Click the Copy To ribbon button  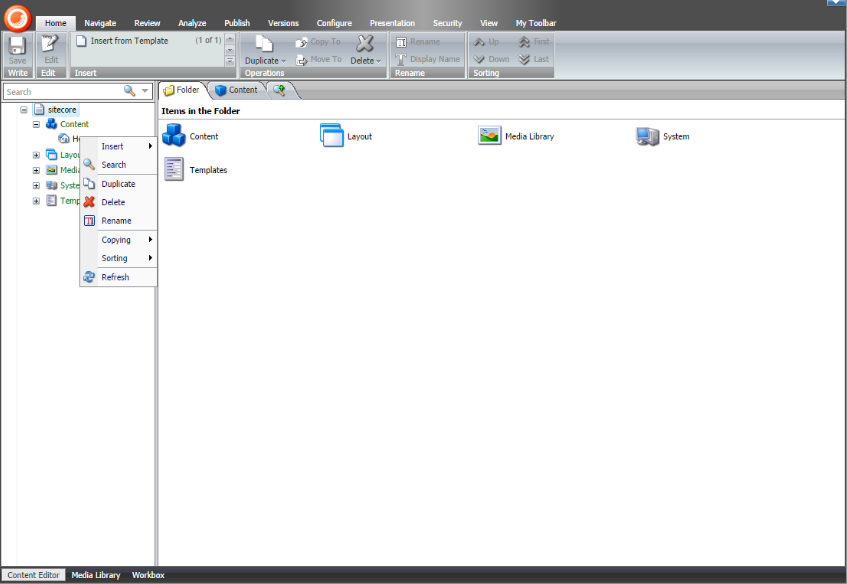pyautogui.click(x=318, y=42)
